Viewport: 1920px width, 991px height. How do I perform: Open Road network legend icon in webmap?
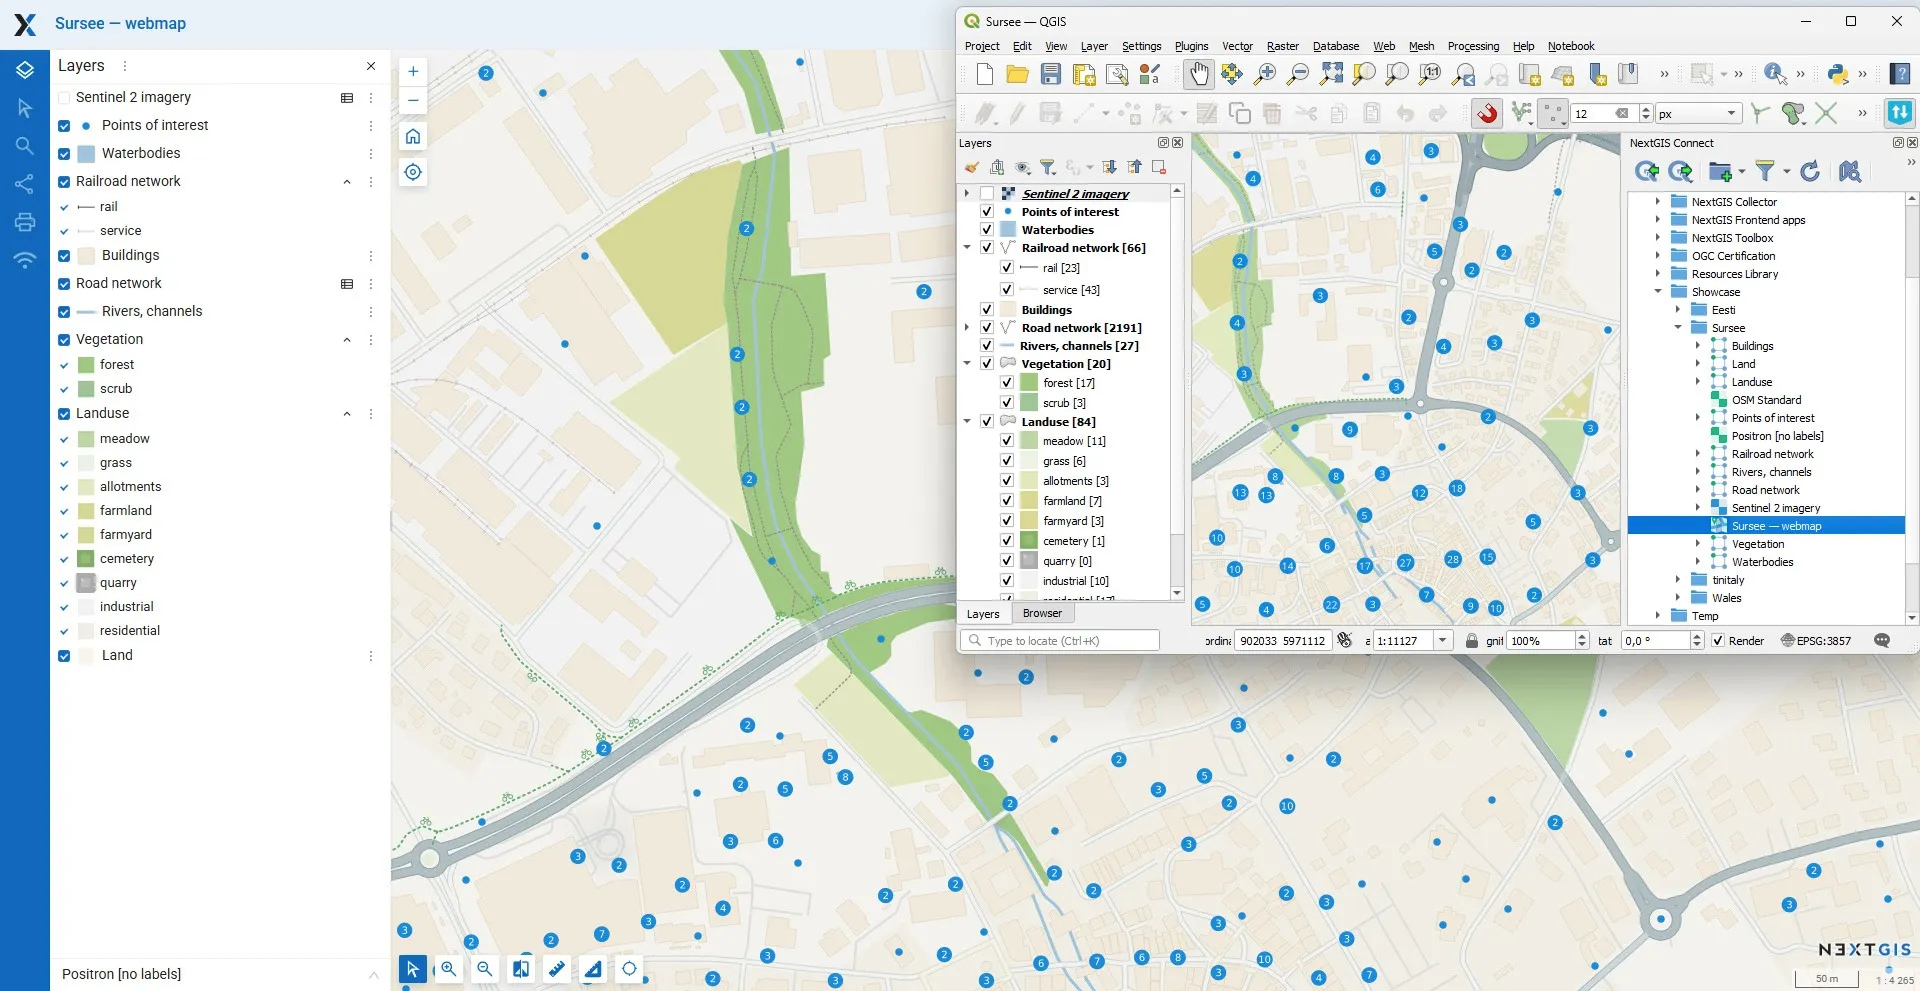347,284
